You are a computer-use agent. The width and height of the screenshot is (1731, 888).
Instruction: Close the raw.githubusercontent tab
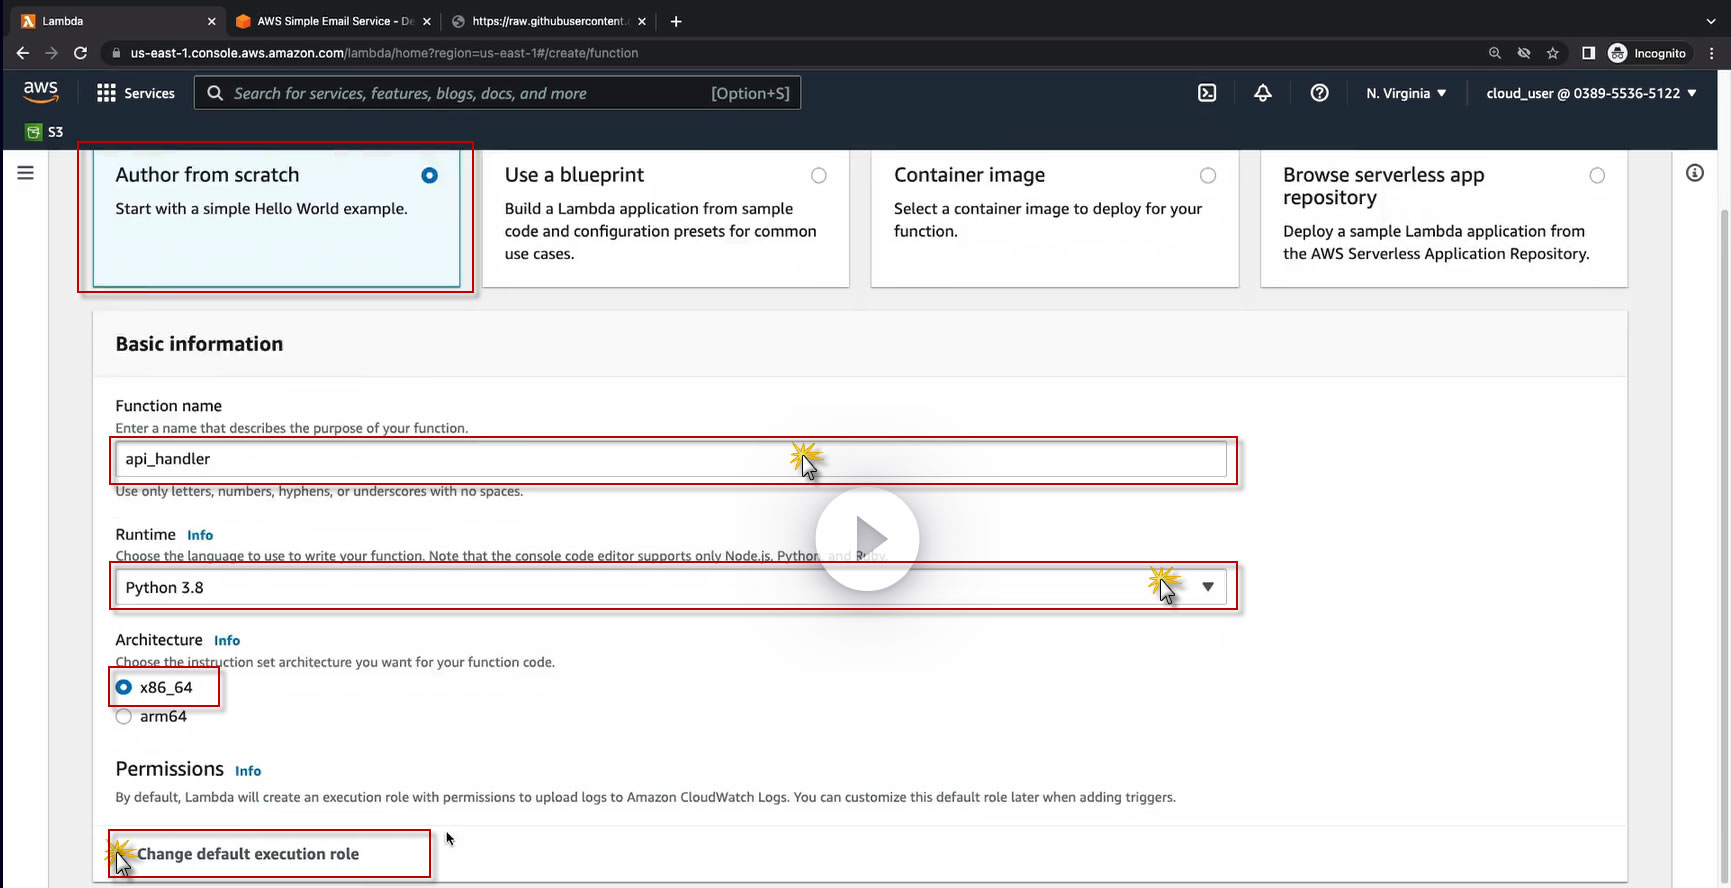pos(642,21)
